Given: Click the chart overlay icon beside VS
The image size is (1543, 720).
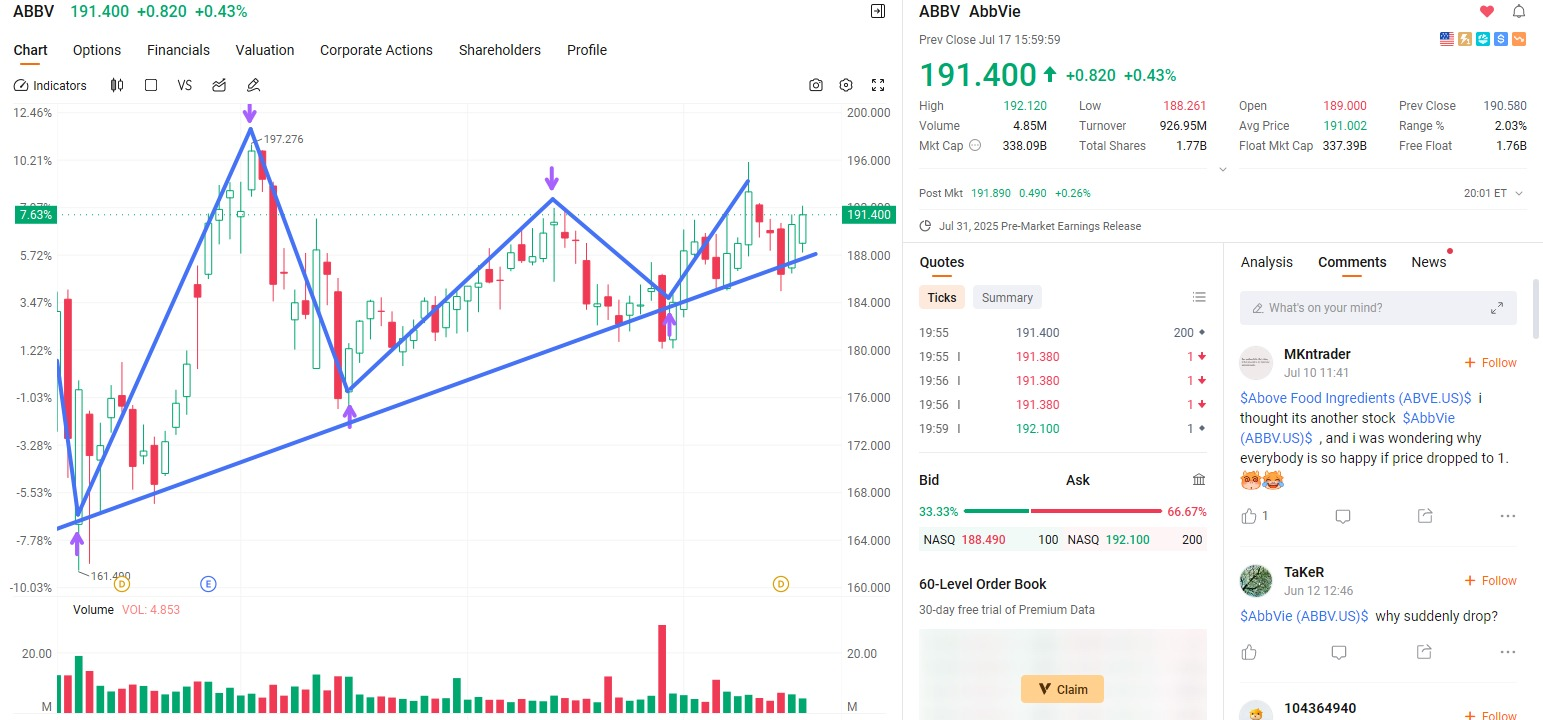Looking at the screenshot, I should 219,85.
